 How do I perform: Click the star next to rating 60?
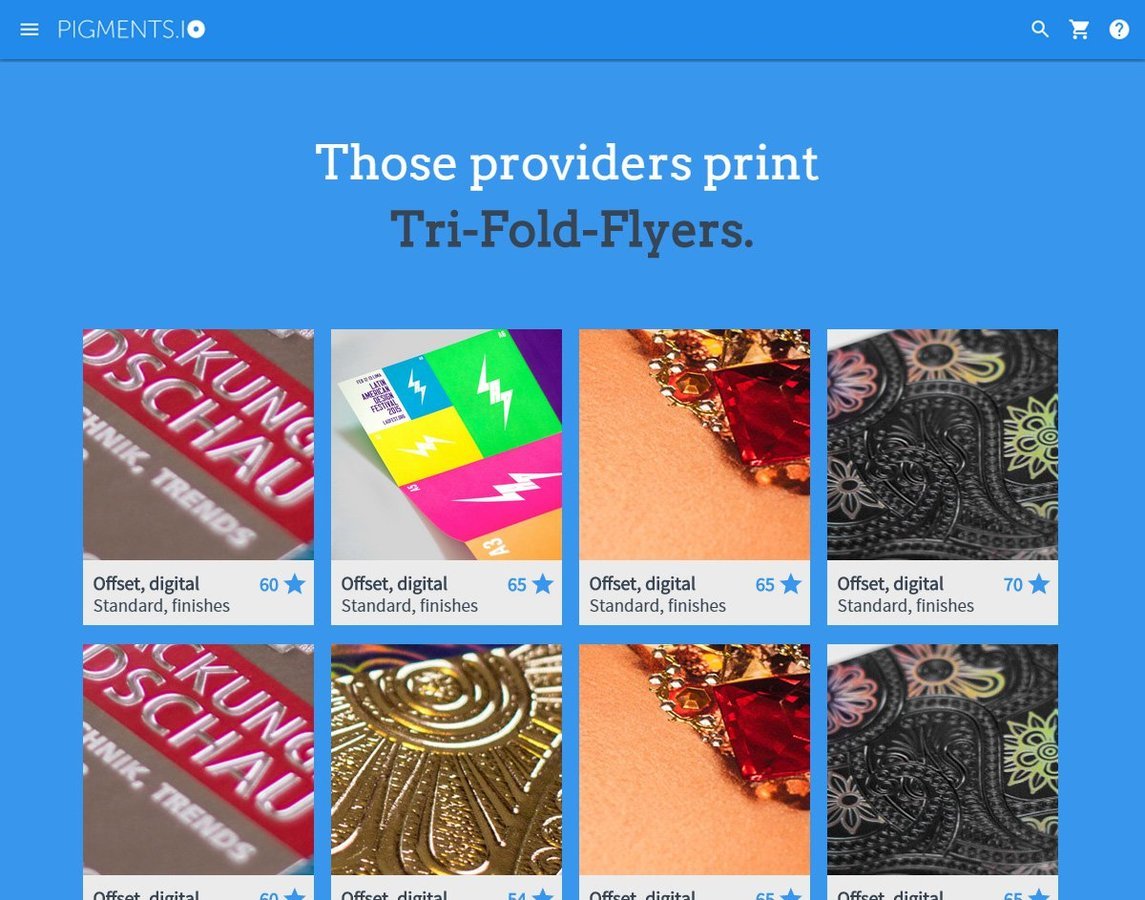point(294,584)
